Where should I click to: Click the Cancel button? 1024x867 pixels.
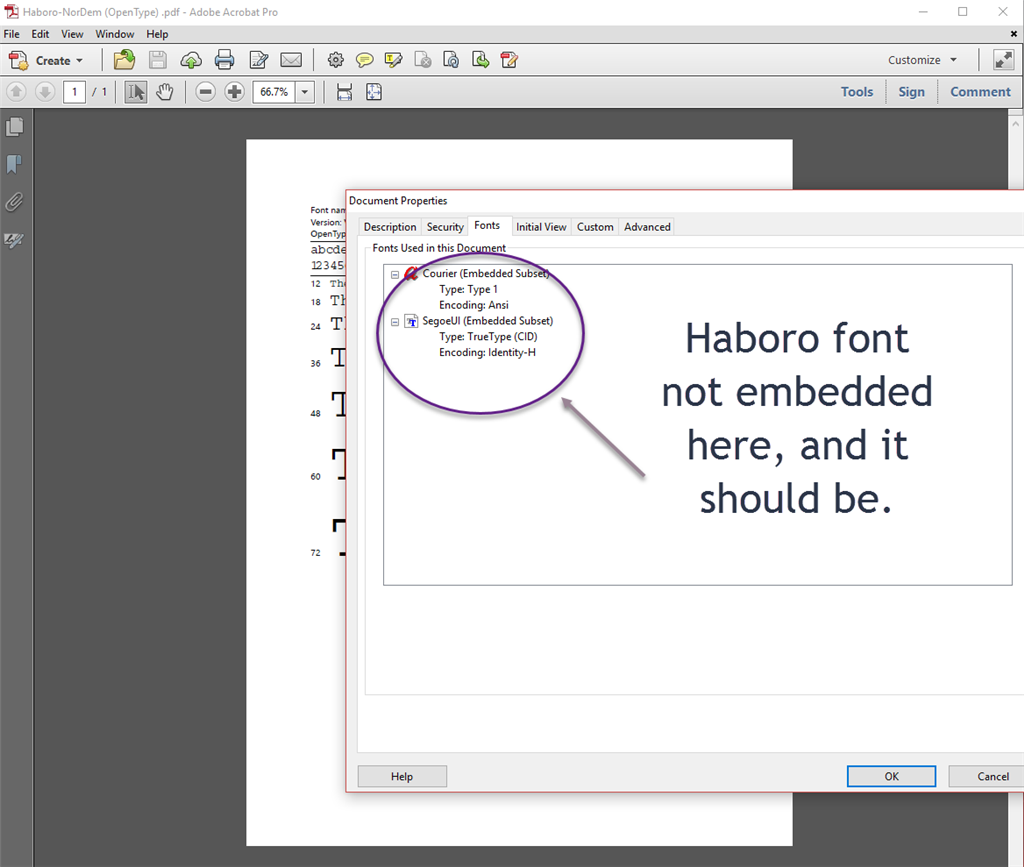(x=988, y=776)
